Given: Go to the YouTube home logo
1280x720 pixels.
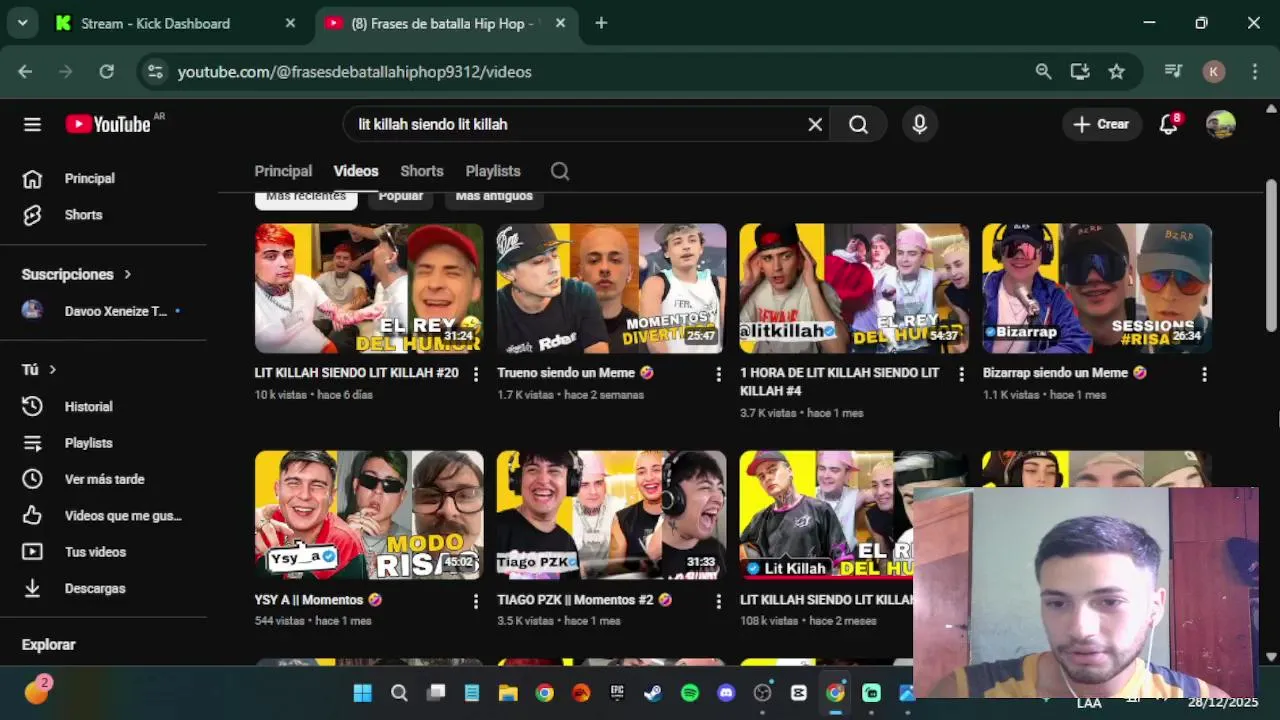Looking at the screenshot, I should (108, 124).
